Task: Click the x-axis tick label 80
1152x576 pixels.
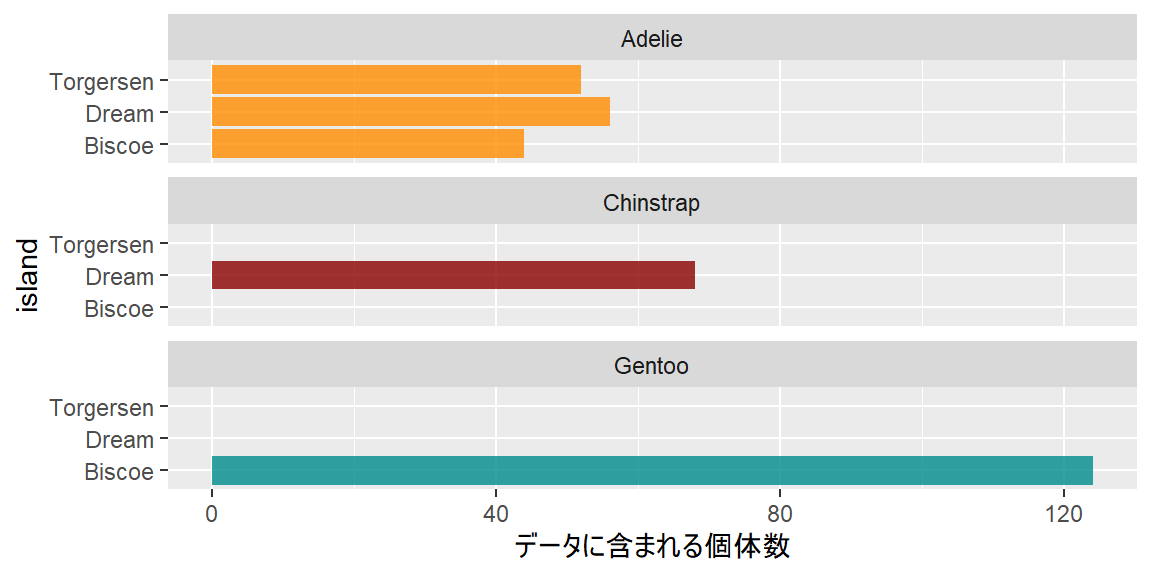Action: tap(780, 515)
